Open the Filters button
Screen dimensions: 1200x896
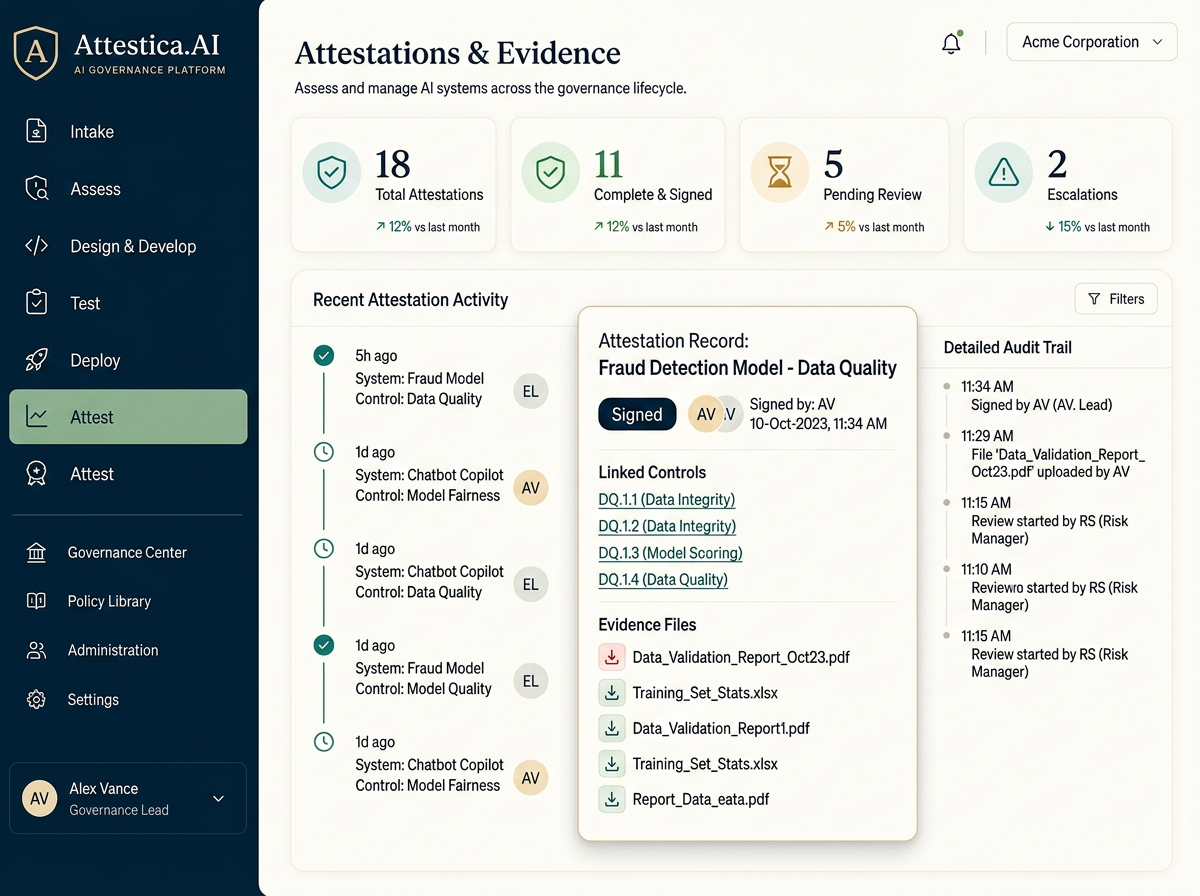coord(1116,299)
